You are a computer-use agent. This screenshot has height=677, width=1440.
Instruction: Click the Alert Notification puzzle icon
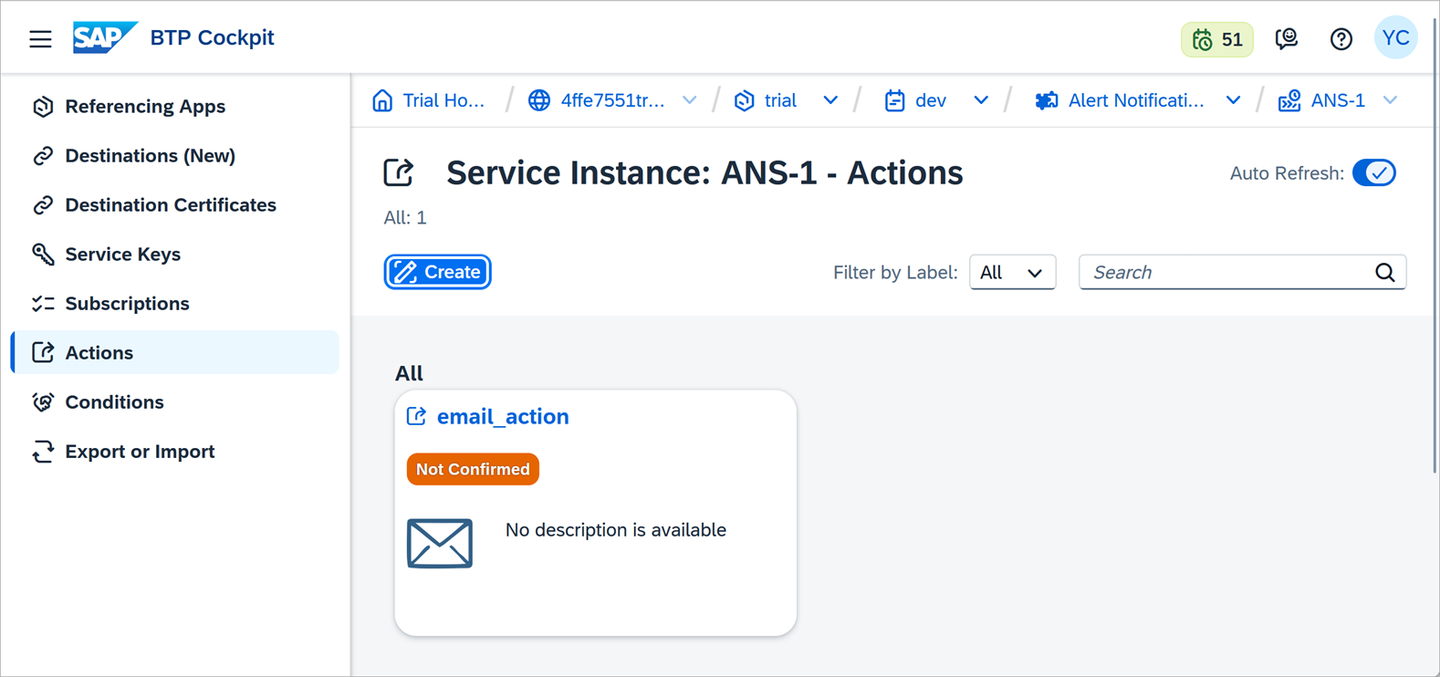point(1046,100)
